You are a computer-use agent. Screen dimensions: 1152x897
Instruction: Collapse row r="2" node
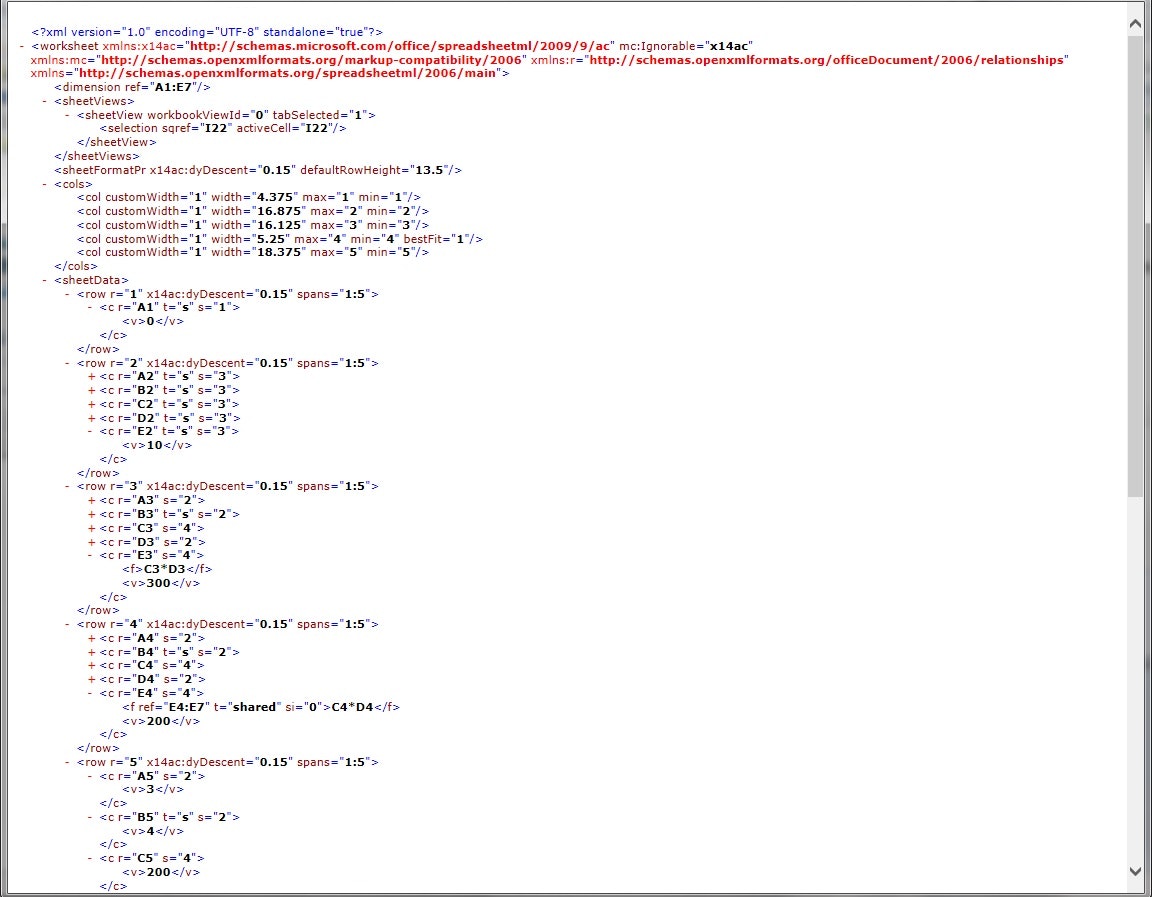[x=68, y=364]
